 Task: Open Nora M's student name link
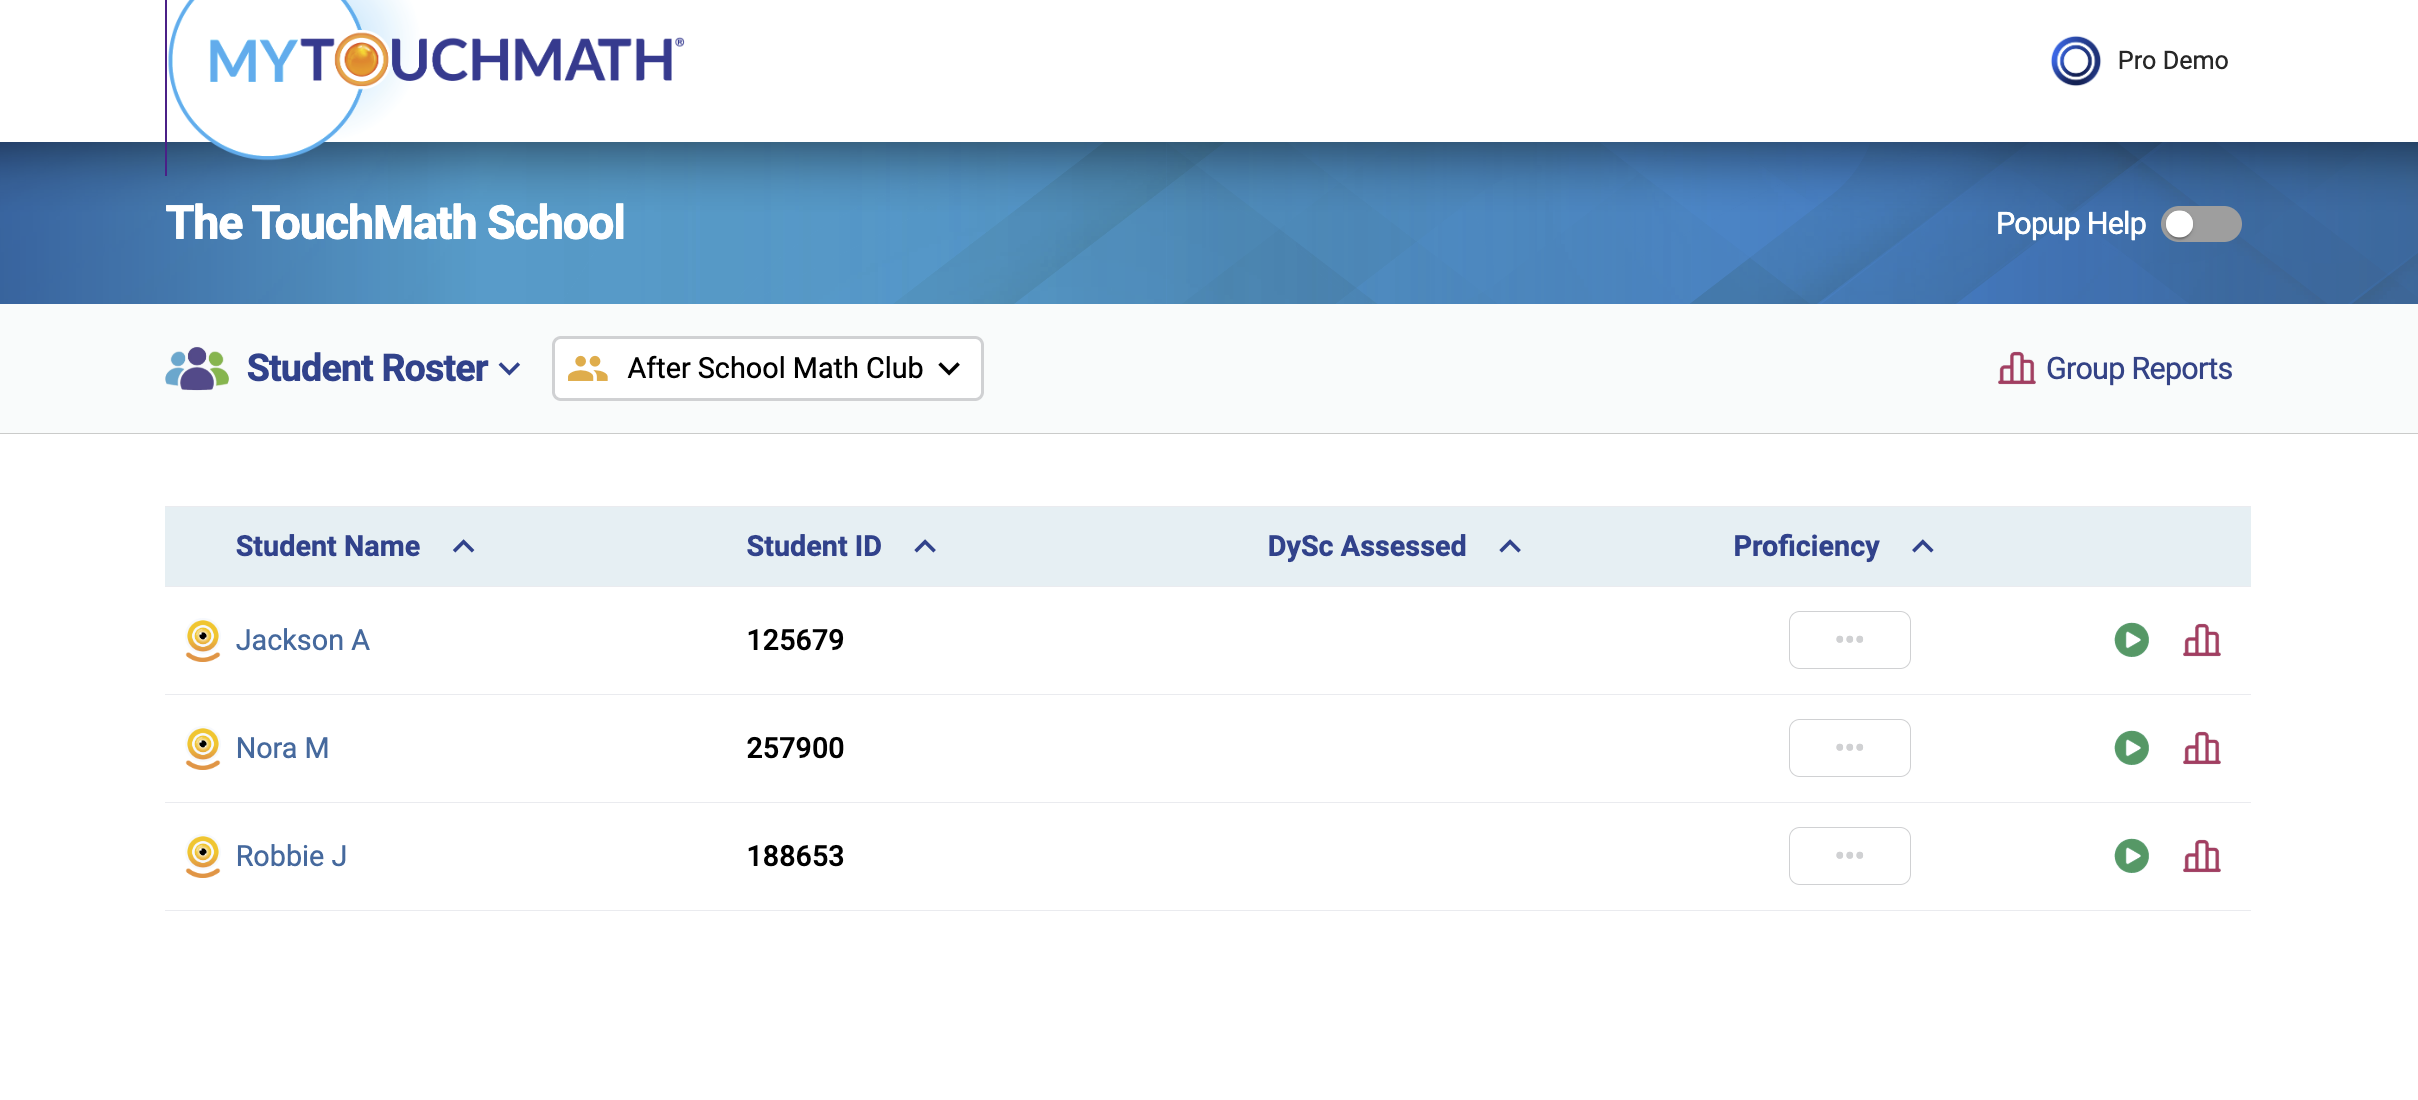282,748
